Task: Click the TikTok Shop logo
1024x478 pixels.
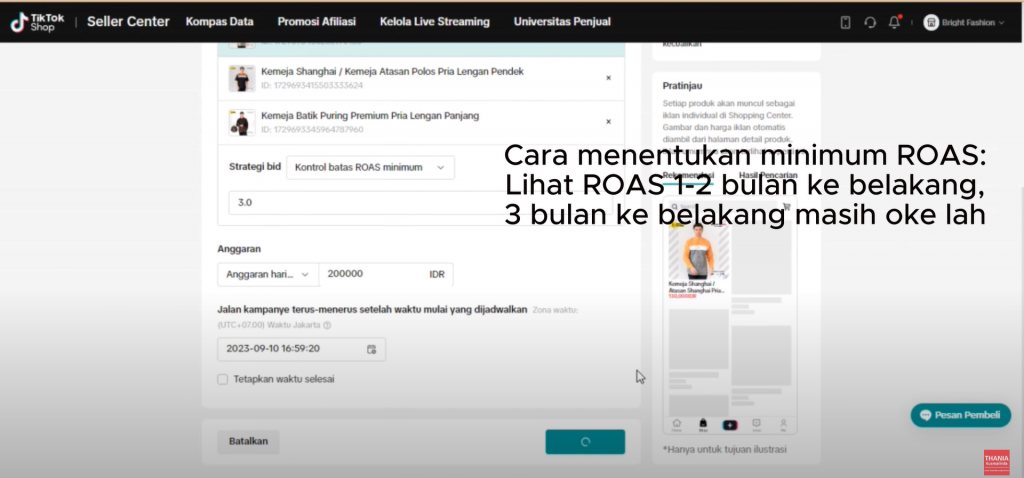Action: (39, 22)
